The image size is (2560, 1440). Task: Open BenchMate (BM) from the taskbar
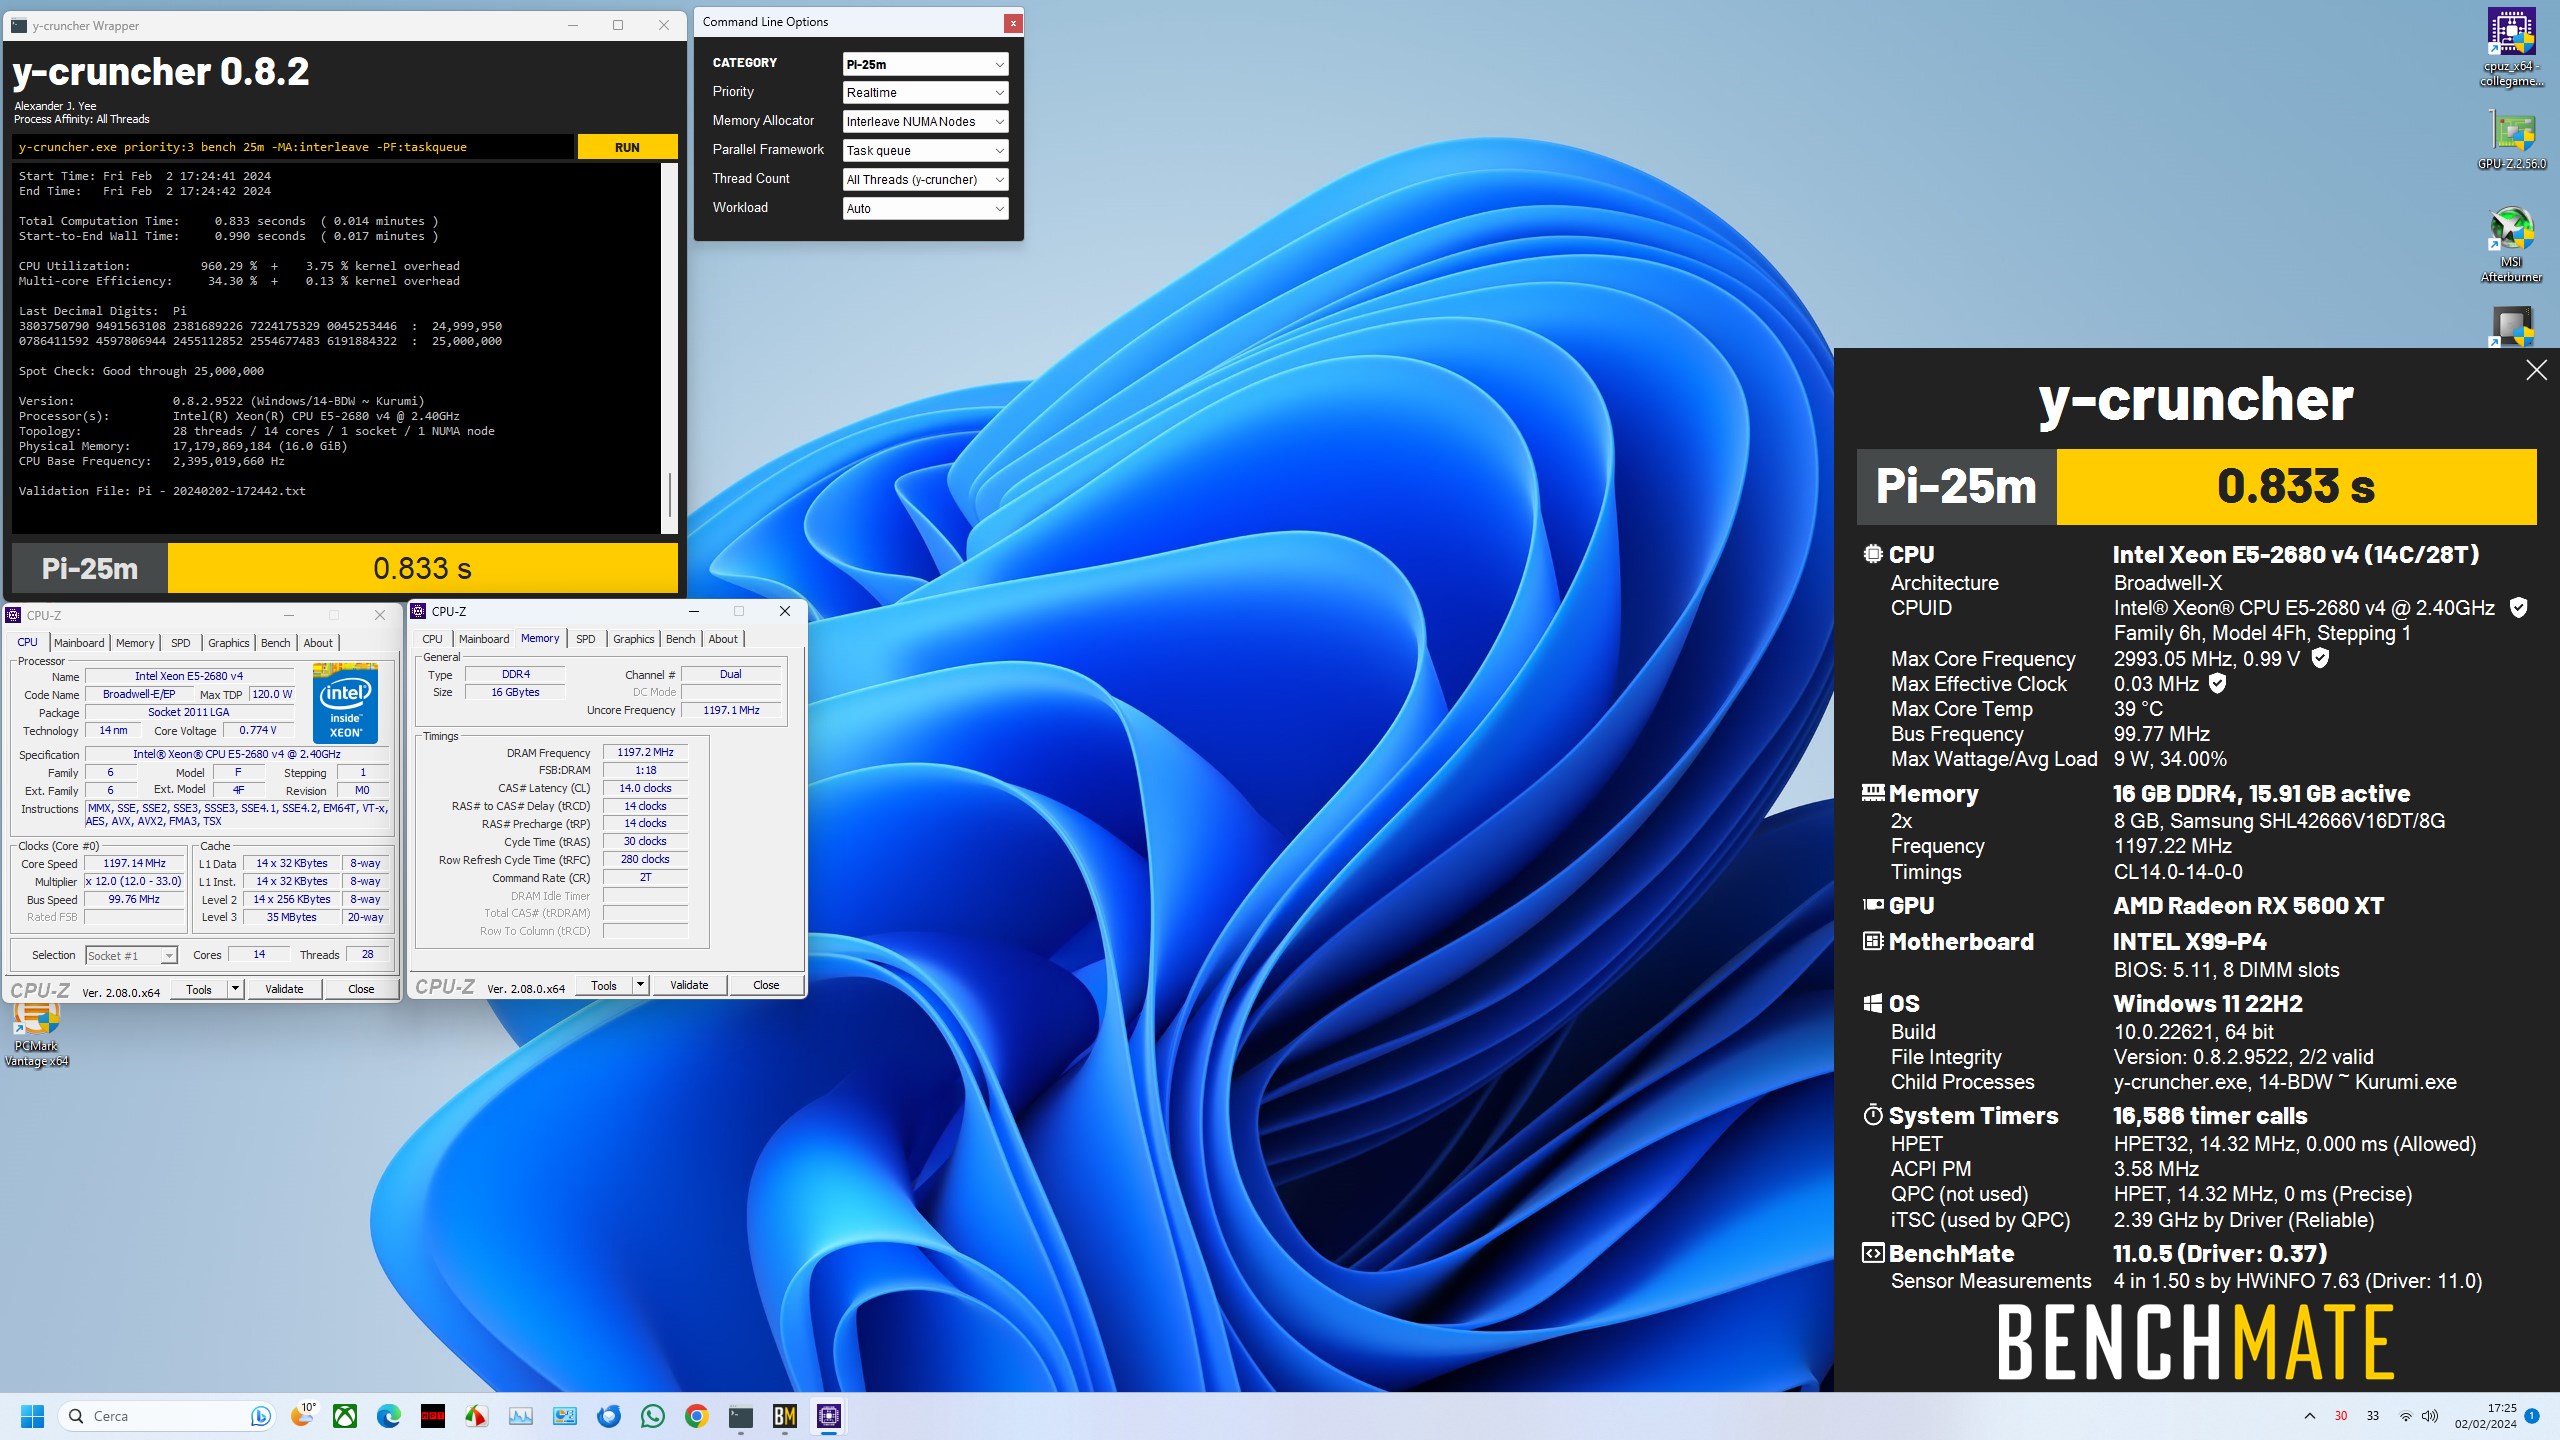point(785,1416)
